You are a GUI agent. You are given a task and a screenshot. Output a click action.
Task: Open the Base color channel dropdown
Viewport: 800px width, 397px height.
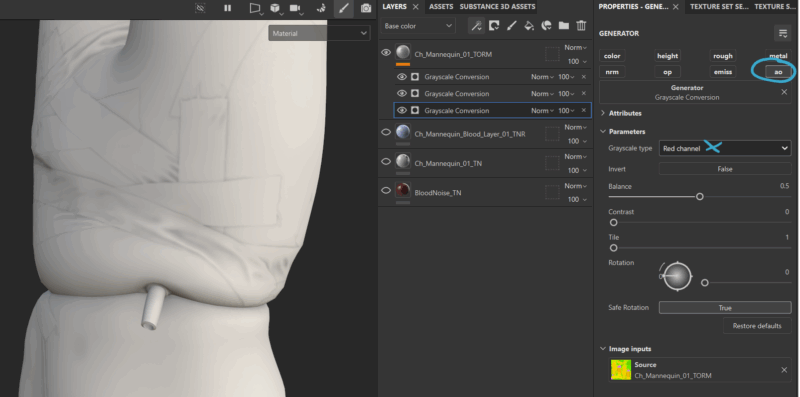click(418, 26)
